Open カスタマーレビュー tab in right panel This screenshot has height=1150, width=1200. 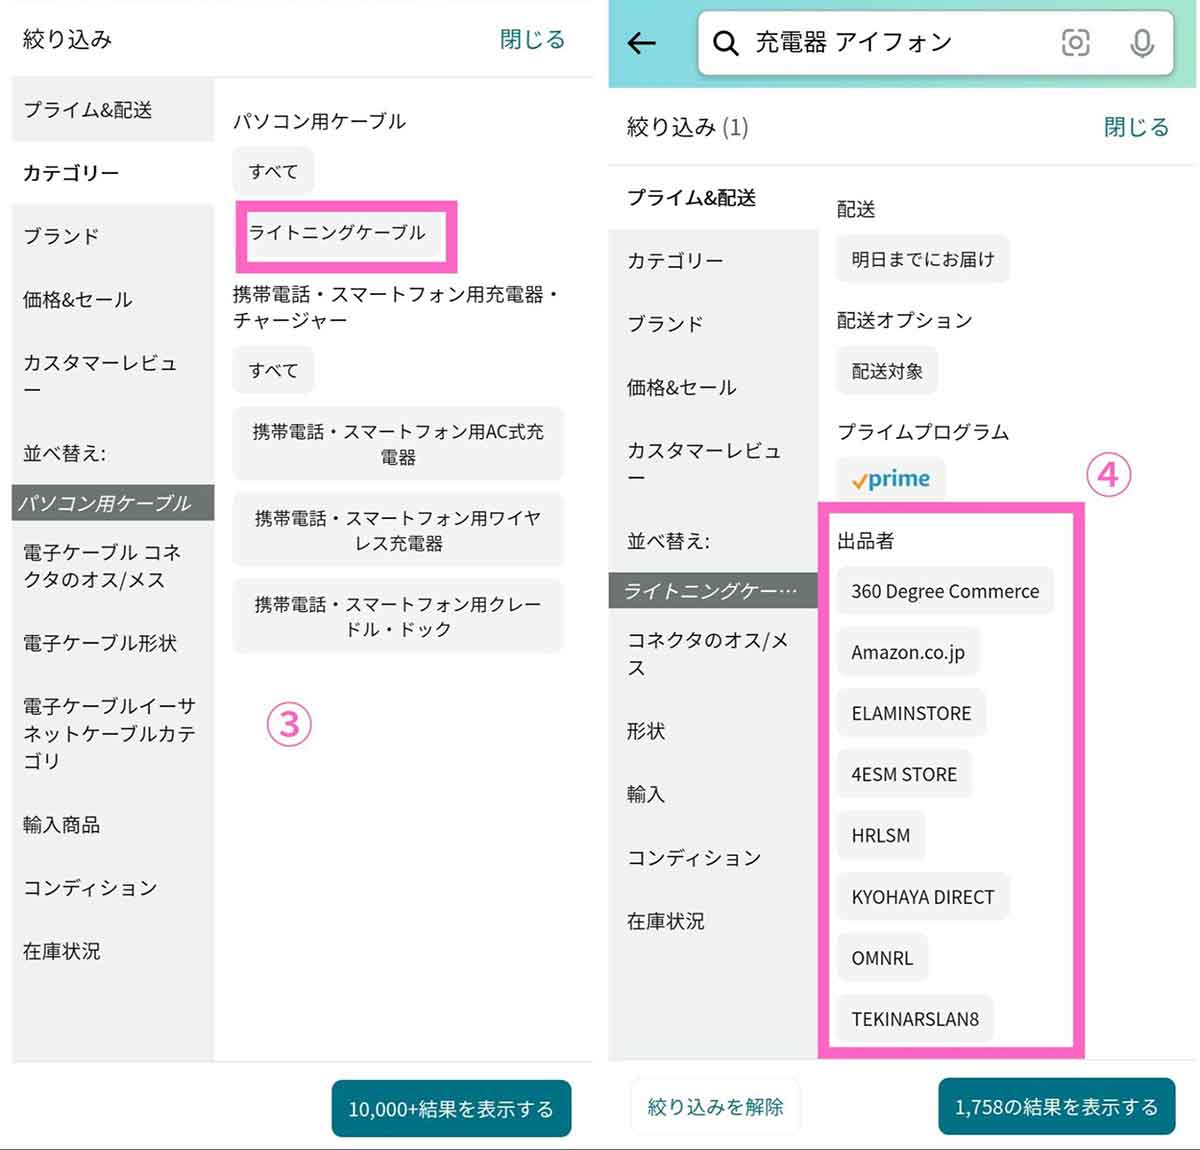(713, 463)
